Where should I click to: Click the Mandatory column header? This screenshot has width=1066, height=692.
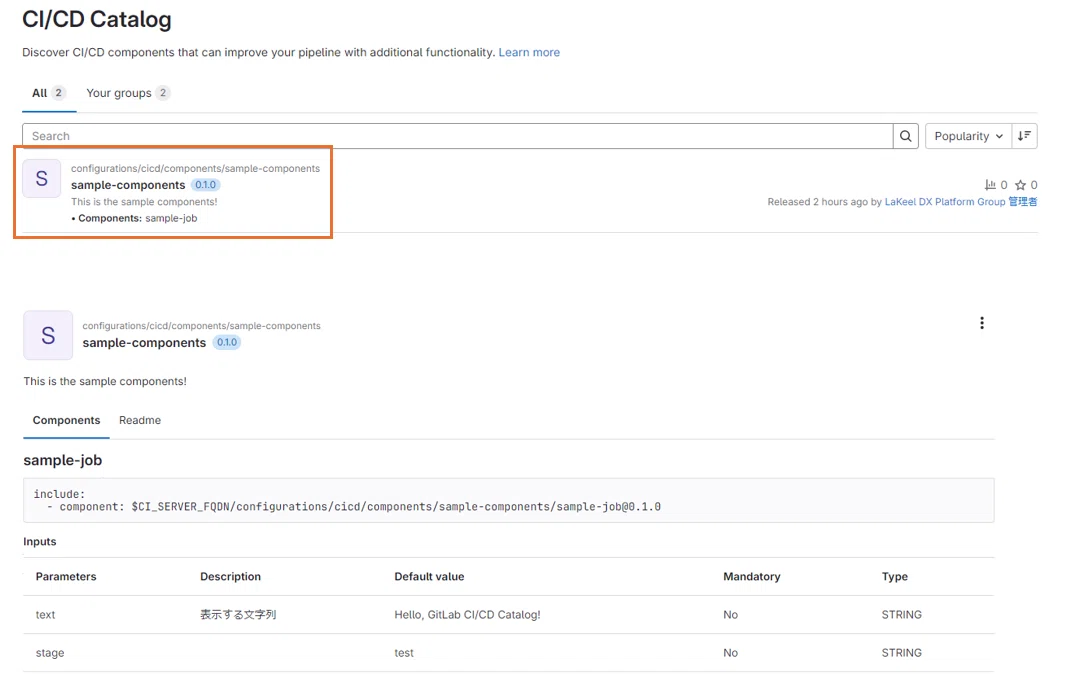751,576
